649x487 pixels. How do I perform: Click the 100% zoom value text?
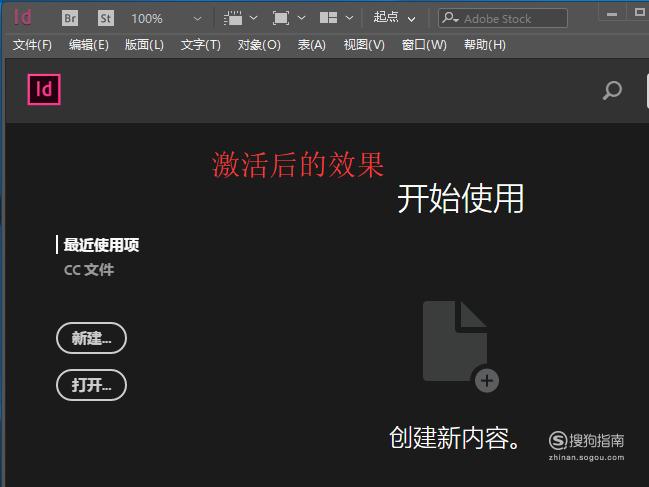[147, 19]
